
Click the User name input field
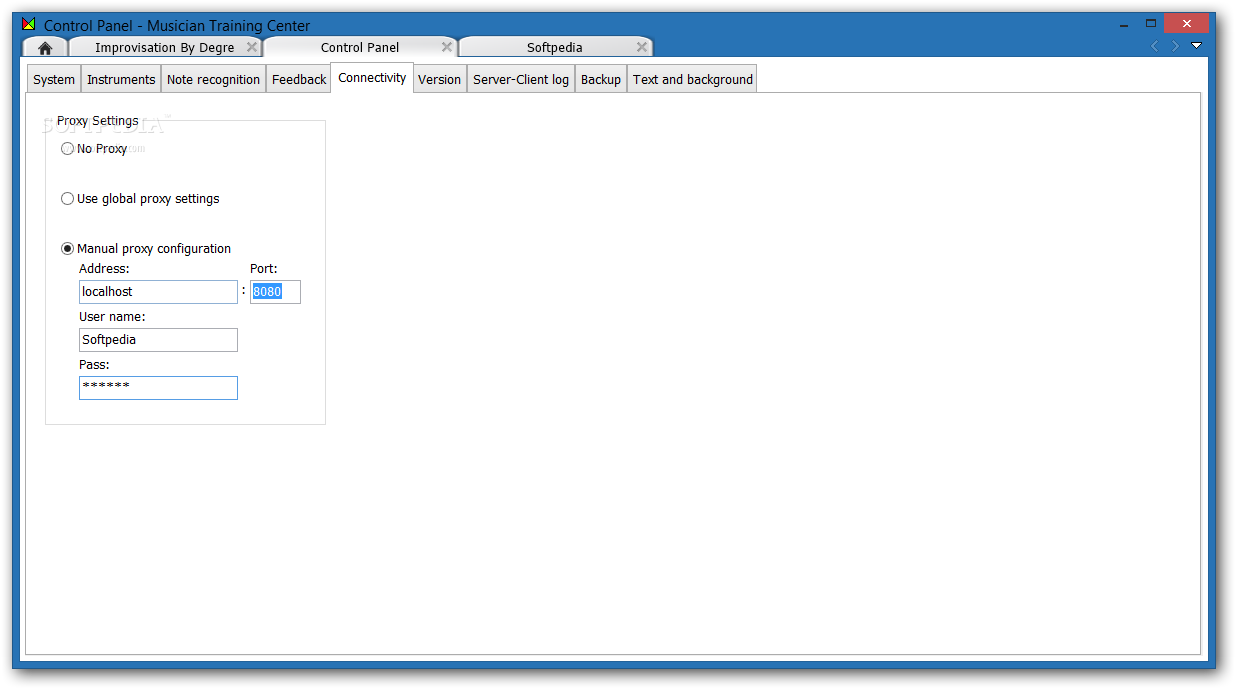pyautogui.click(x=158, y=340)
